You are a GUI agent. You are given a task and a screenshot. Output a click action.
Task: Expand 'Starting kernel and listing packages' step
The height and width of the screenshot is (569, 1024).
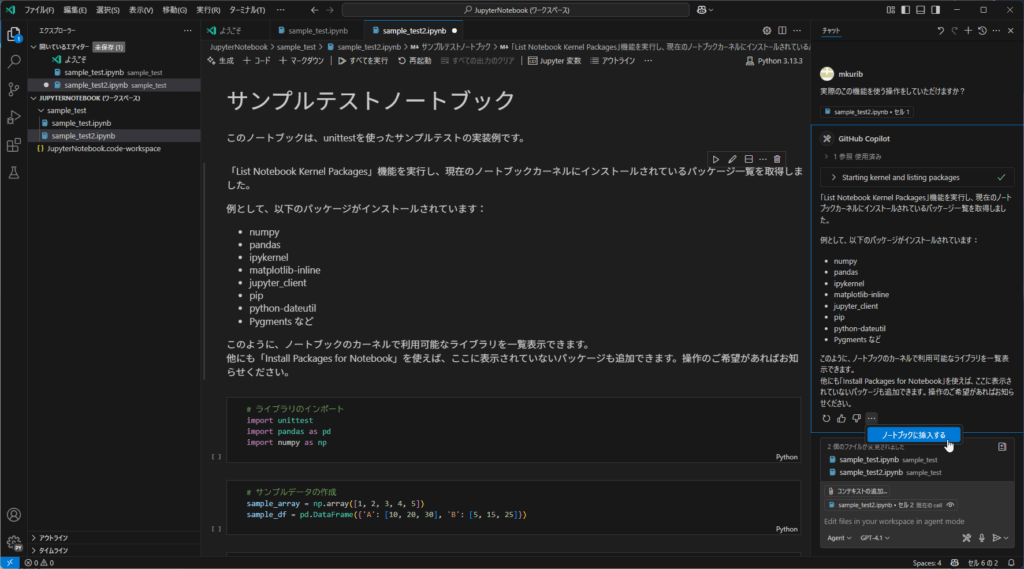(x=916, y=177)
